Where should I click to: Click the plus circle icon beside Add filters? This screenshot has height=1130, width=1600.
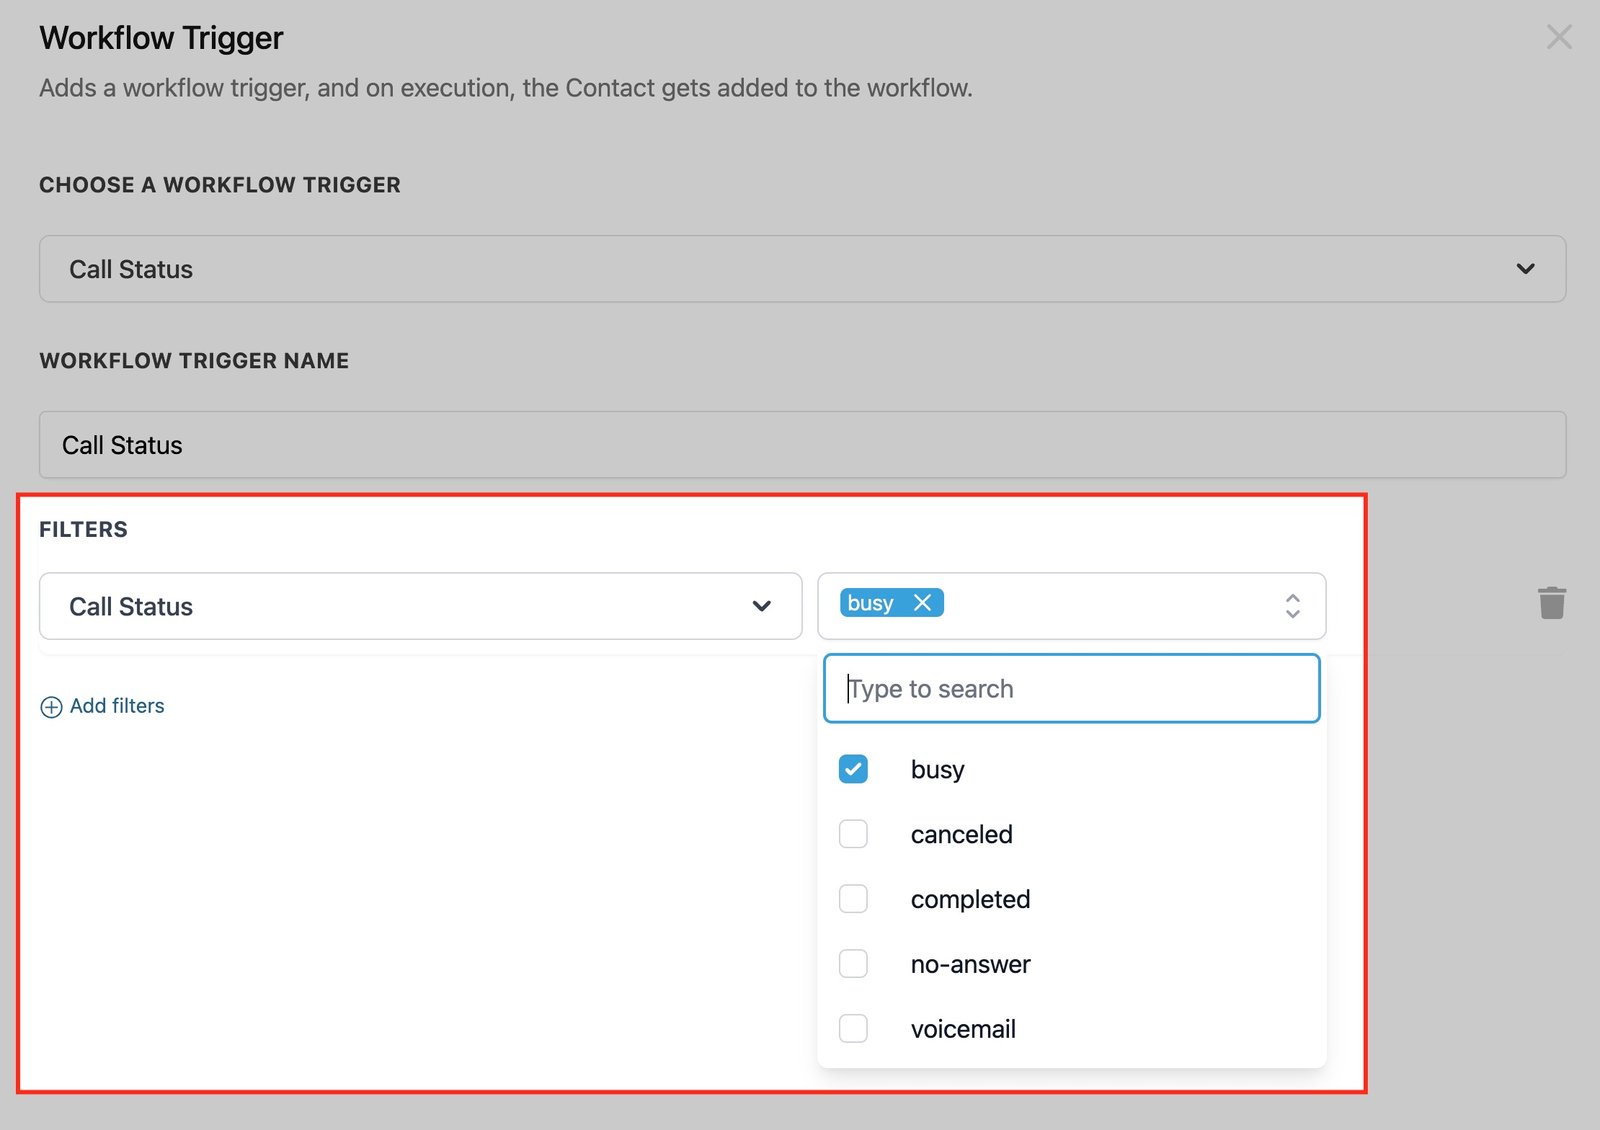(x=51, y=707)
